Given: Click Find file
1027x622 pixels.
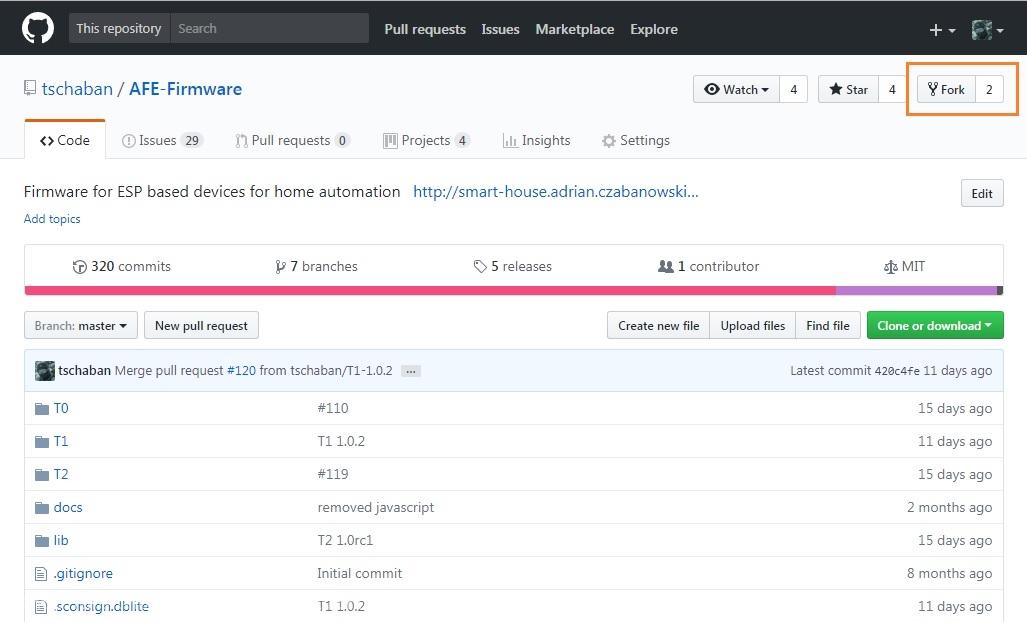Looking at the screenshot, I should coord(828,325).
